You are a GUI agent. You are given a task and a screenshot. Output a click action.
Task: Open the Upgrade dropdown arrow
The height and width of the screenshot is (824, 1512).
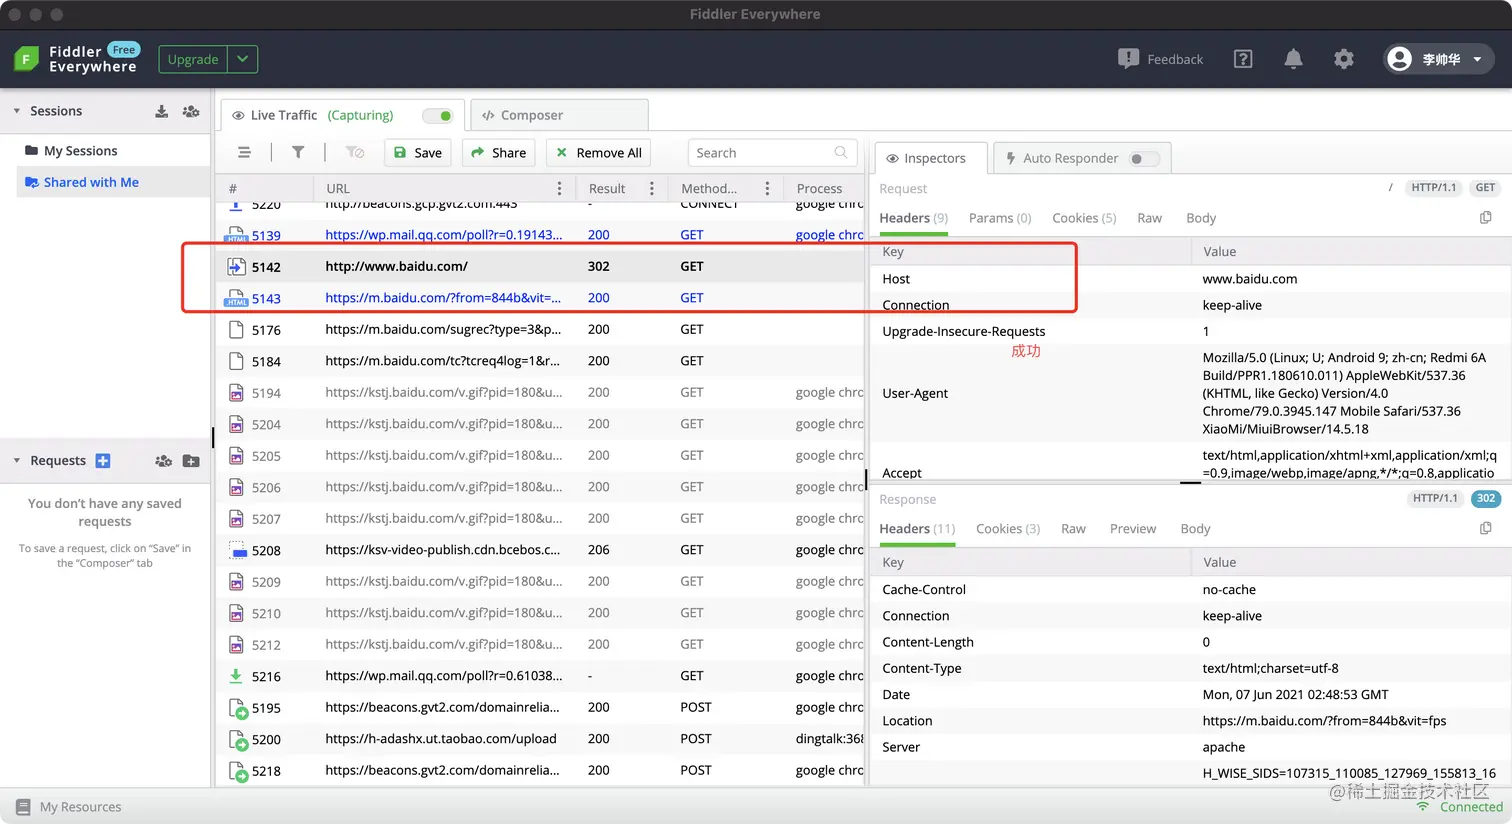coord(243,59)
